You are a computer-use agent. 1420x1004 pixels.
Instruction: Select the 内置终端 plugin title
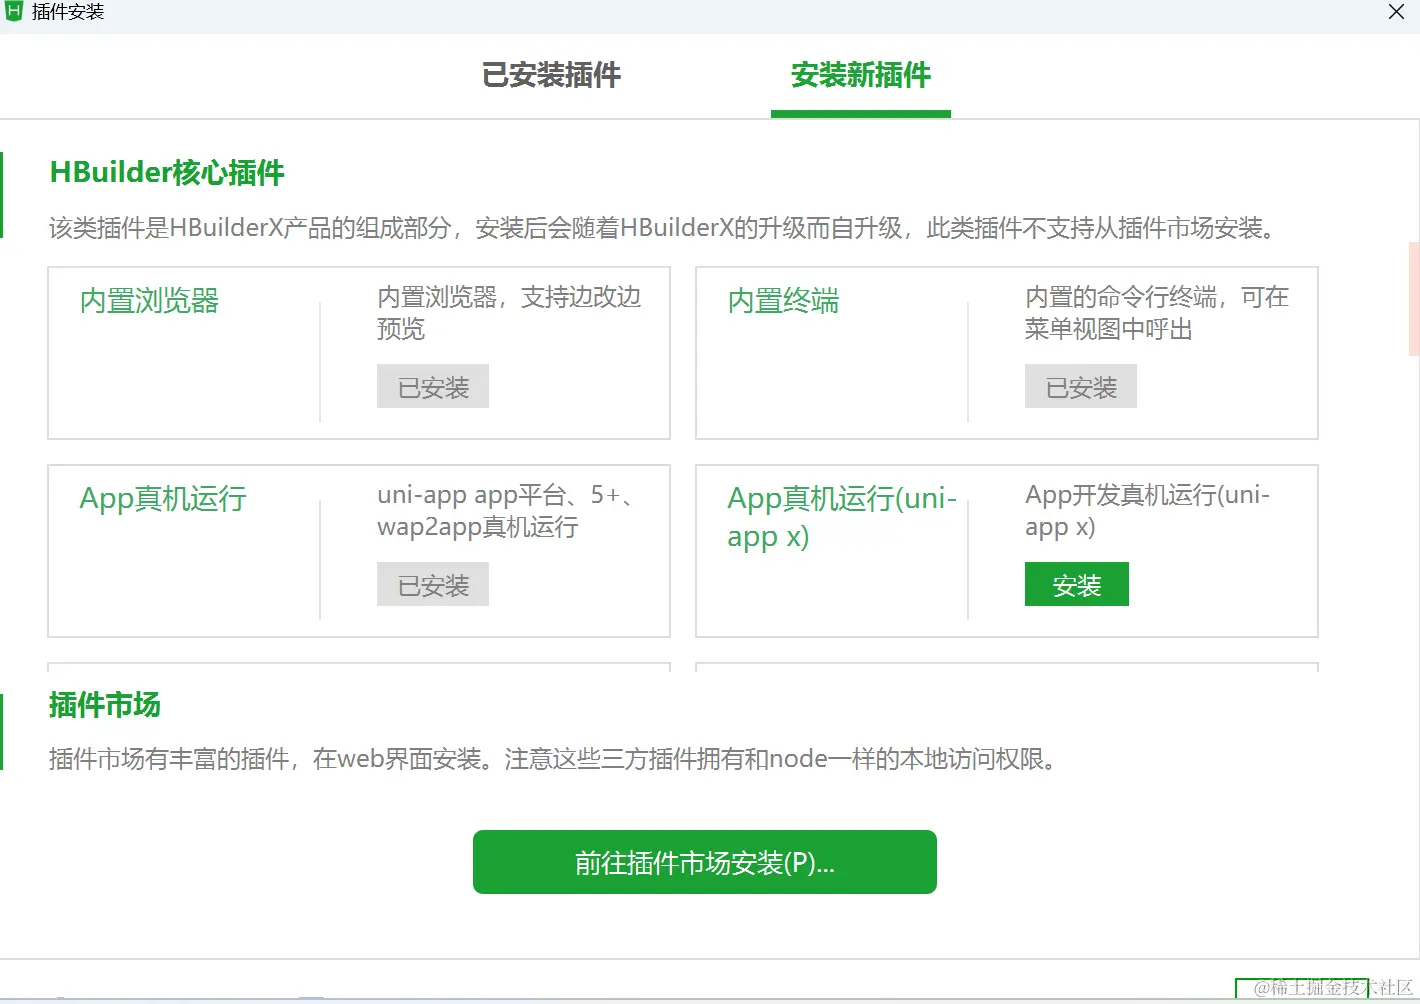[784, 301]
